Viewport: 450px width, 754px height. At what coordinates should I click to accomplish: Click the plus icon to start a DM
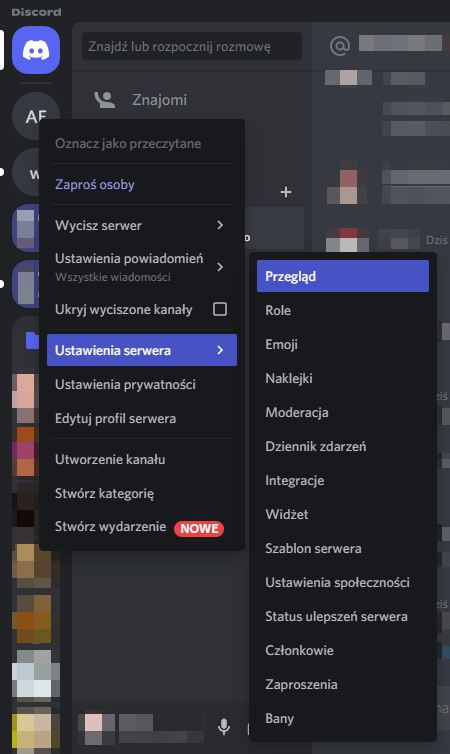point(286,192)
